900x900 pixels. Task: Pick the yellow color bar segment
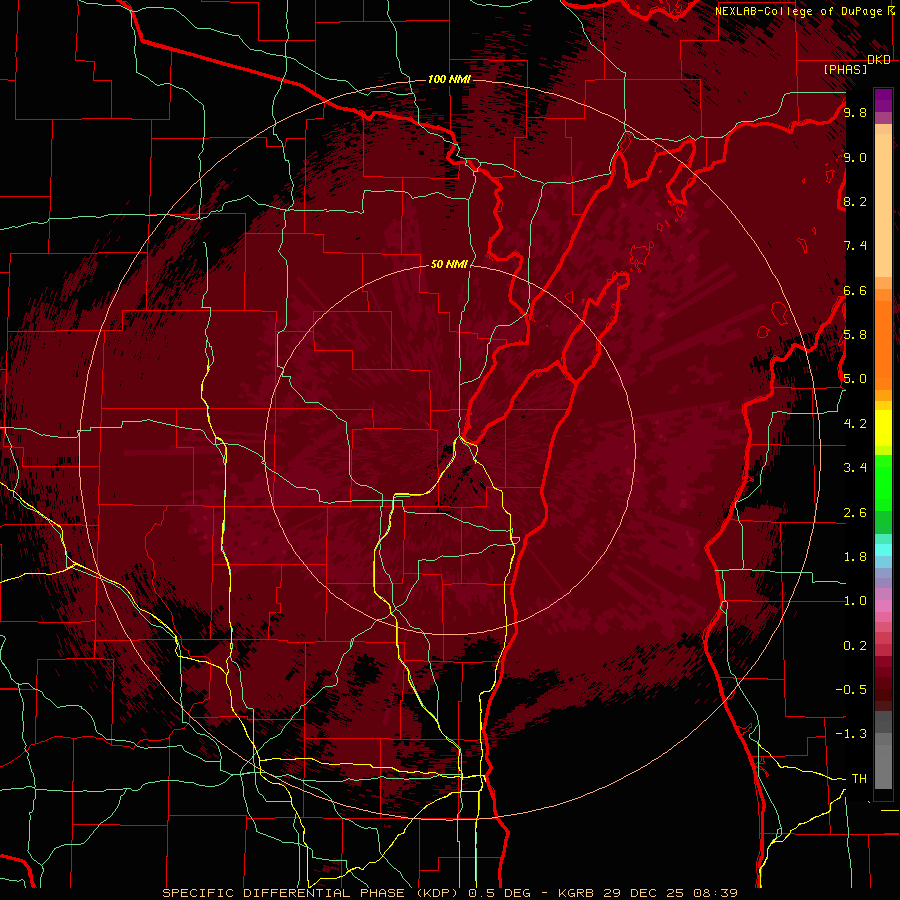[x=883, y=428]
